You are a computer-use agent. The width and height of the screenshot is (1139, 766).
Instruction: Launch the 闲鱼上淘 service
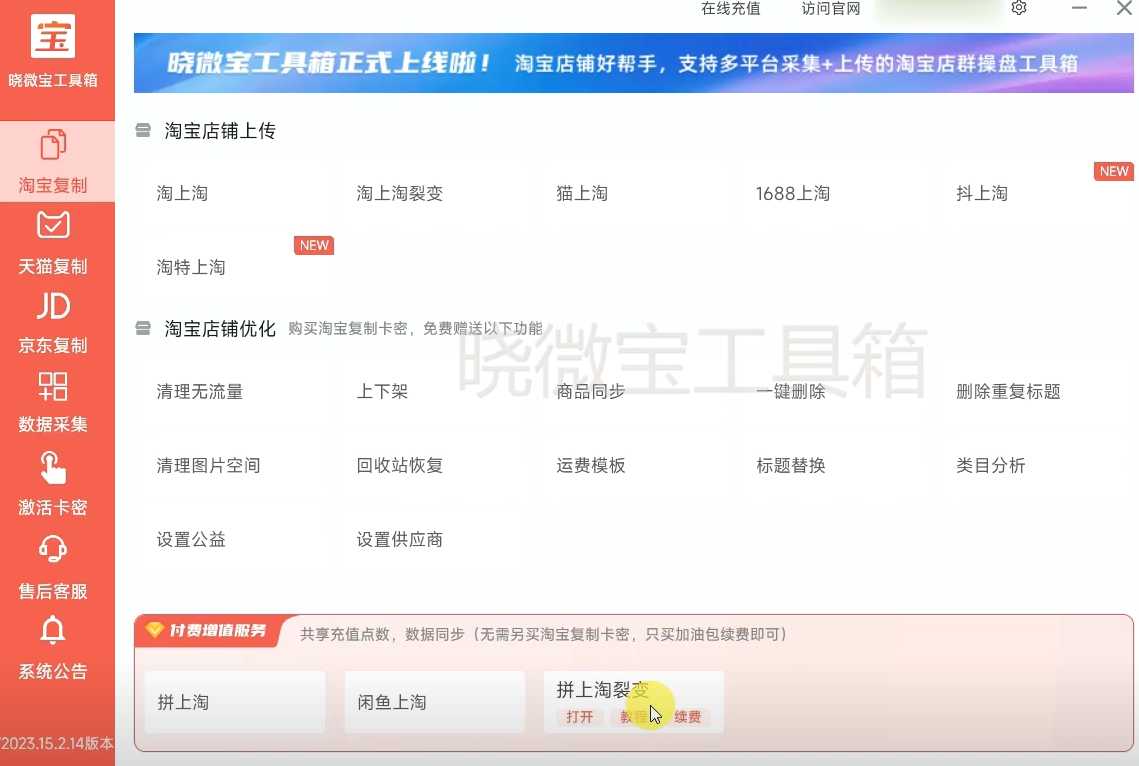coord(434,702)
